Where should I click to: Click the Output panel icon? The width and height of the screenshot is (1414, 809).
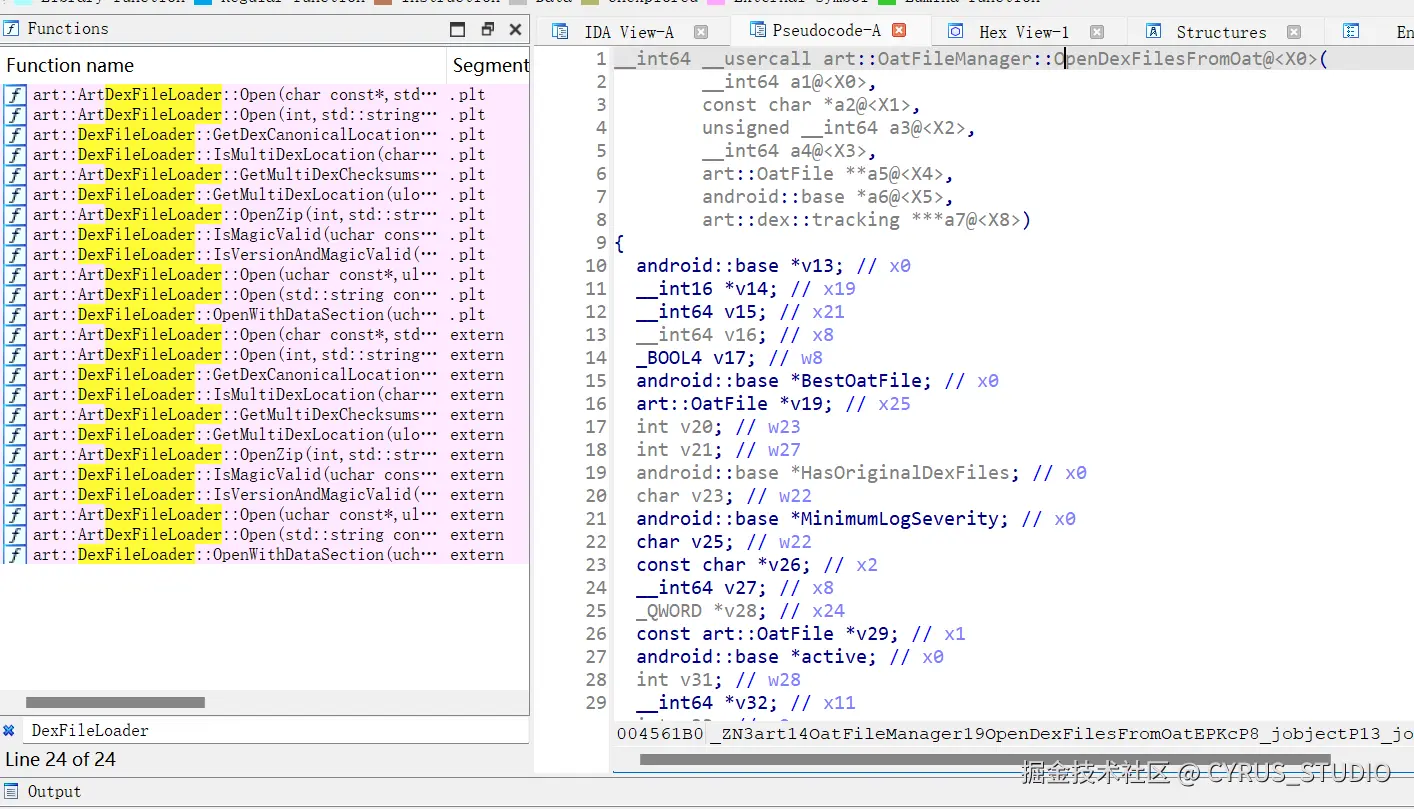pos(12,791)
